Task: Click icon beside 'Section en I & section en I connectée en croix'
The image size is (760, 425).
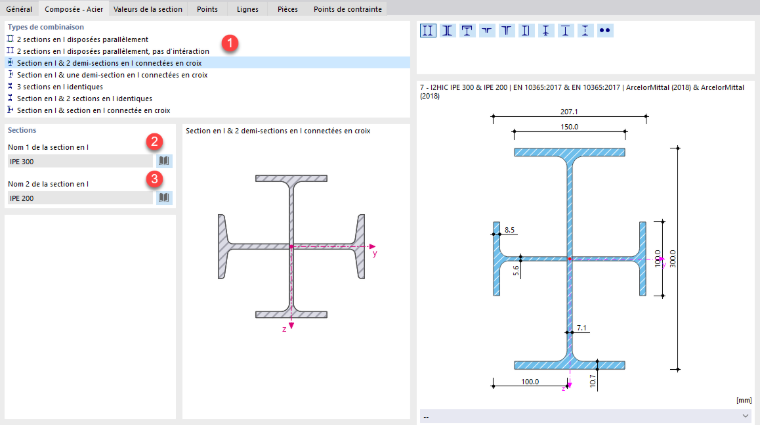Action: 10,110
